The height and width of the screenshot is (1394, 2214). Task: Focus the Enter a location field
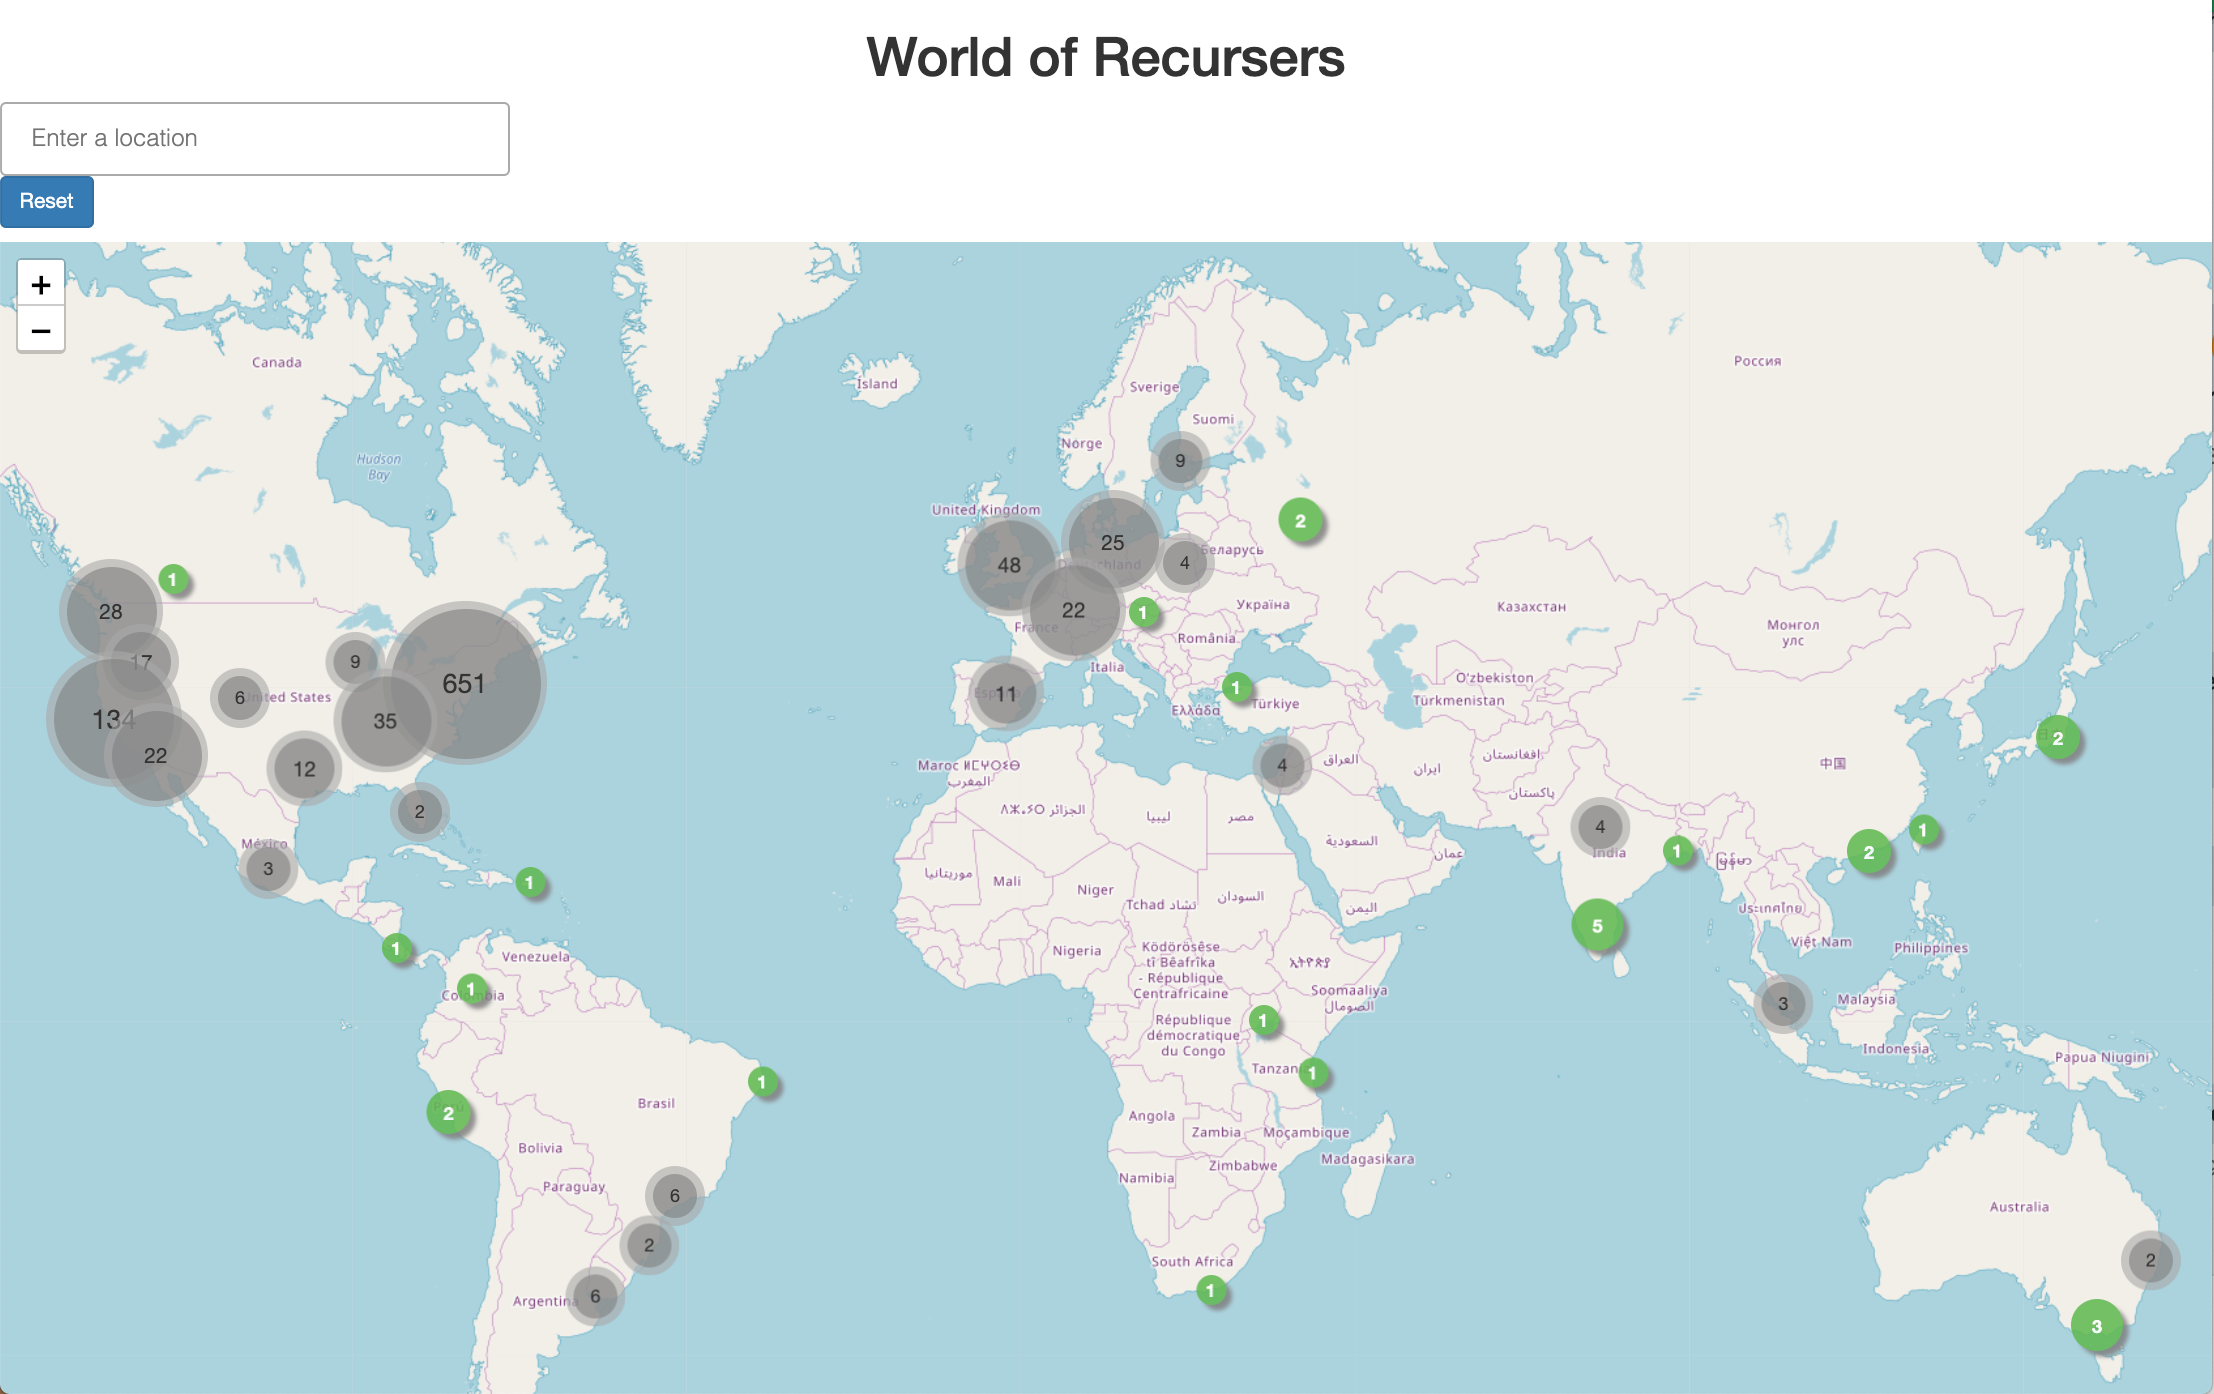tap(255, 139)
